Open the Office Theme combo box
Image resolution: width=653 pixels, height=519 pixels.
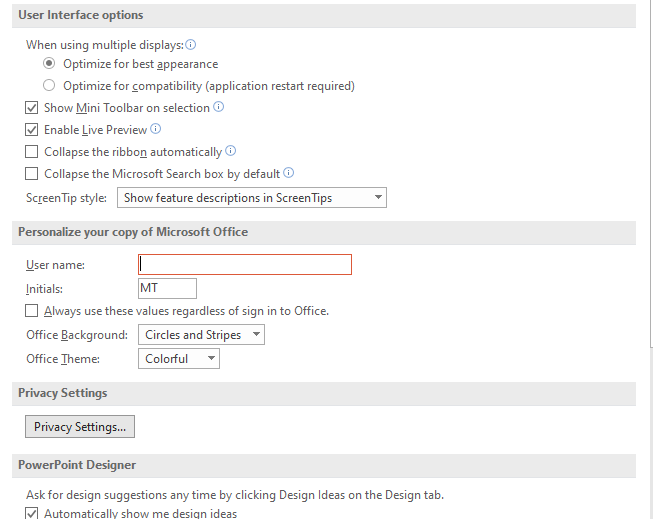(178, 359)
